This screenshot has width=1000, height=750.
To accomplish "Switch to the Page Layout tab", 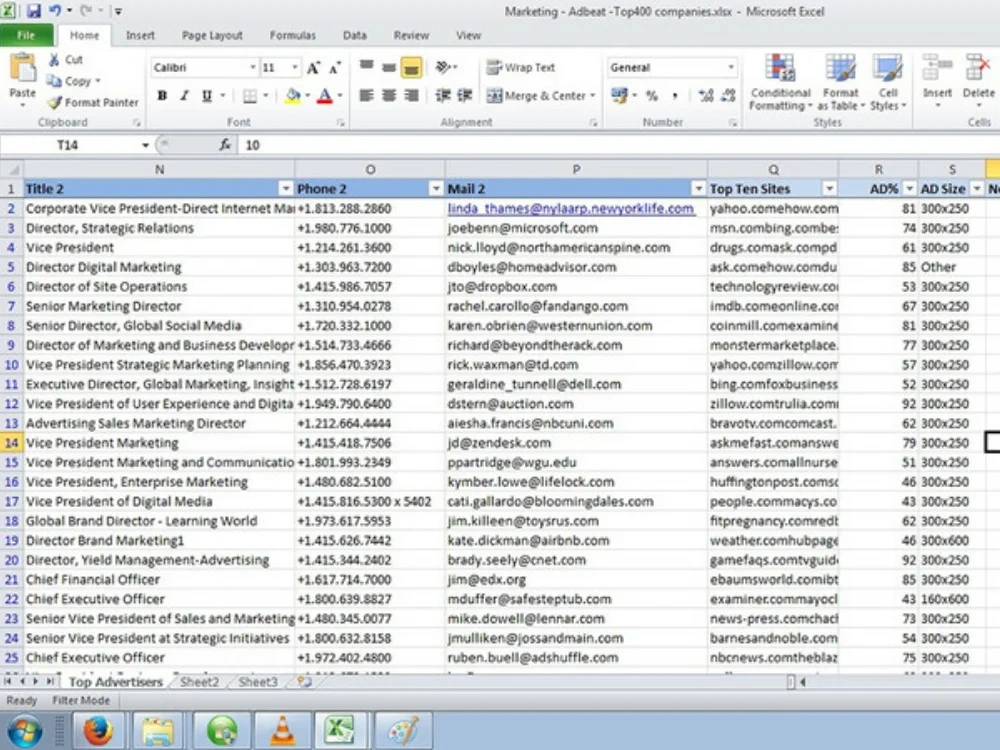I will [x=212, y=36].
